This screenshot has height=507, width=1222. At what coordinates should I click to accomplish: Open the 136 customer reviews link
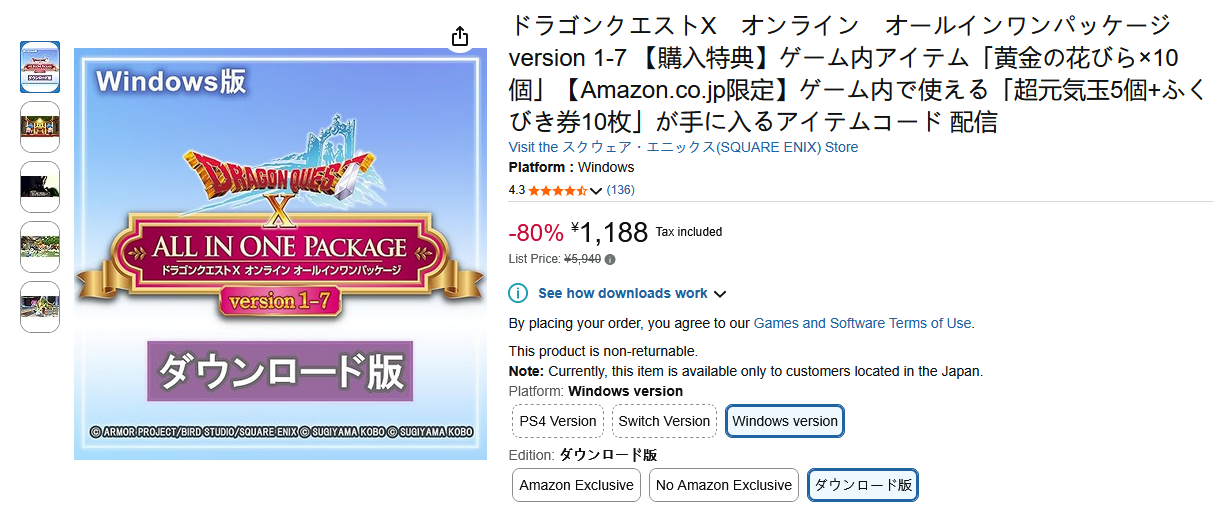click(x=621, y=190)
